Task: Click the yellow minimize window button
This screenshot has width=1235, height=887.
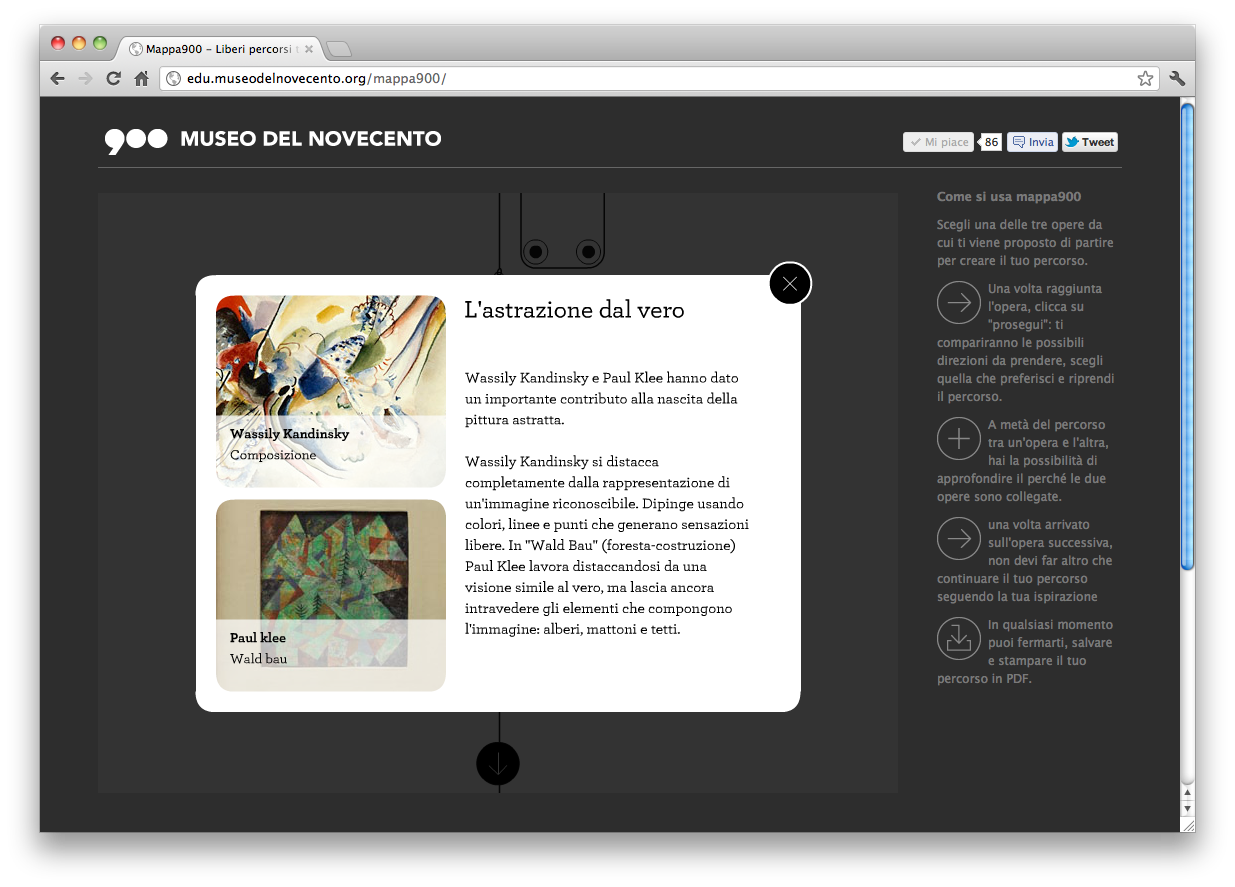Action: (x=79, y=43)
